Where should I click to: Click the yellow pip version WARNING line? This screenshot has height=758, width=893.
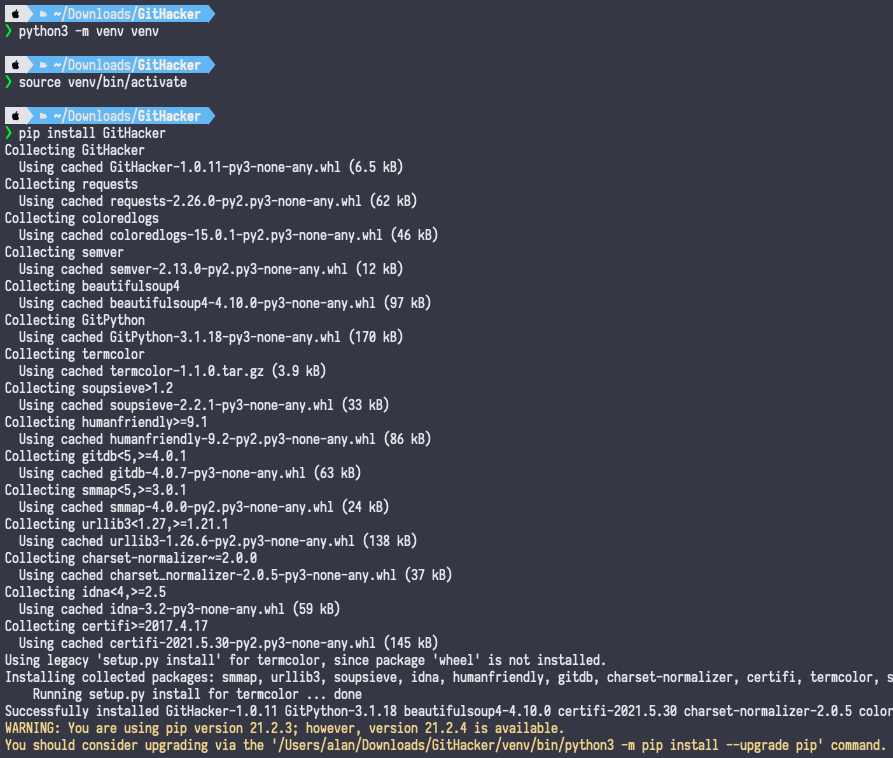284,728
